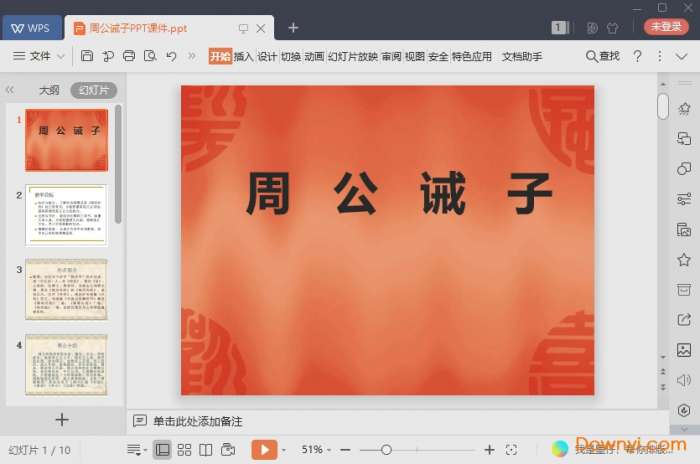Collapse the slide panel double-arrow
Viewport: 700px width, 464px height.
(x=10, y=90)
